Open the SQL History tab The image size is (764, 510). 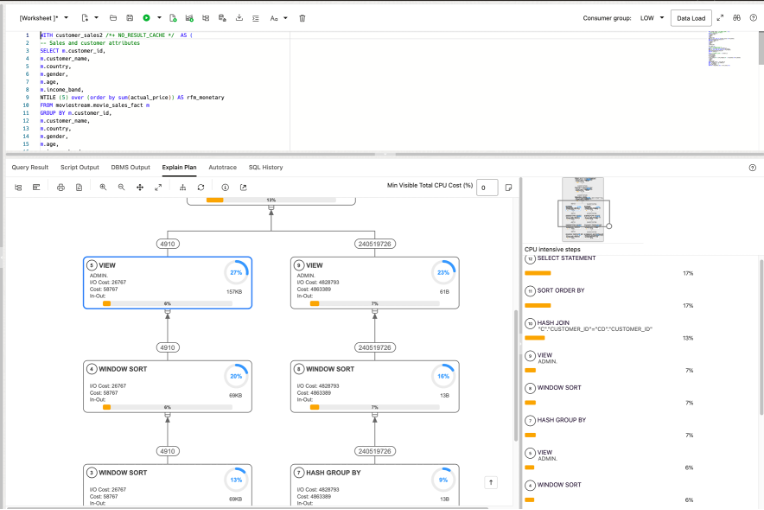266,167
